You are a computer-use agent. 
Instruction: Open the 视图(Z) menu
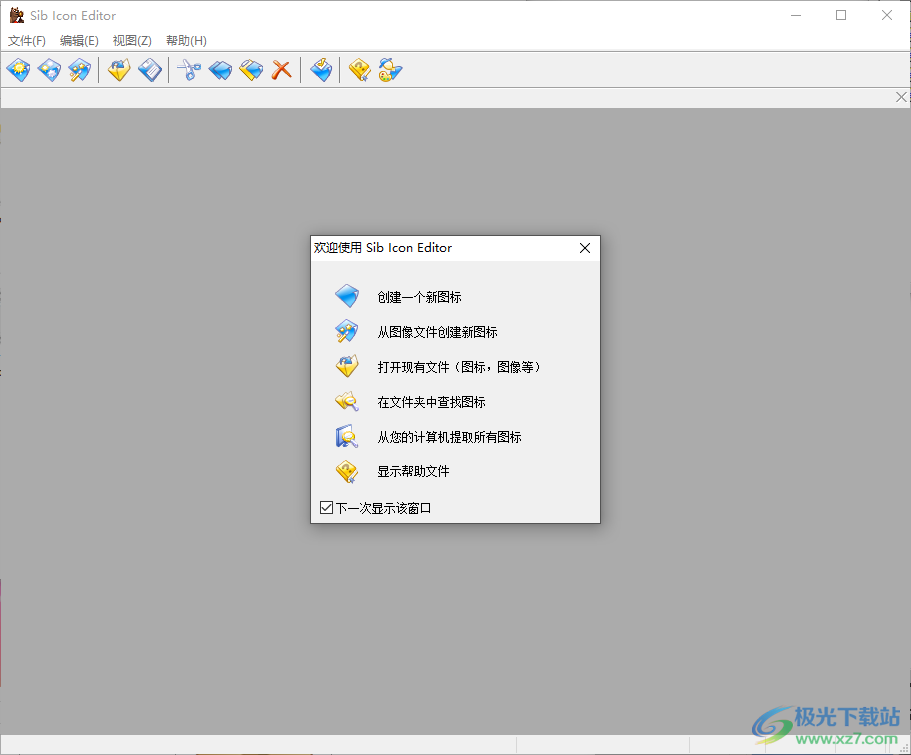(x=132, y=41)
